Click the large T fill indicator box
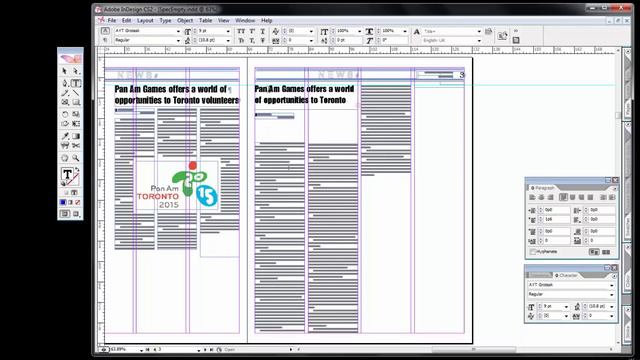 coord(67,174)
